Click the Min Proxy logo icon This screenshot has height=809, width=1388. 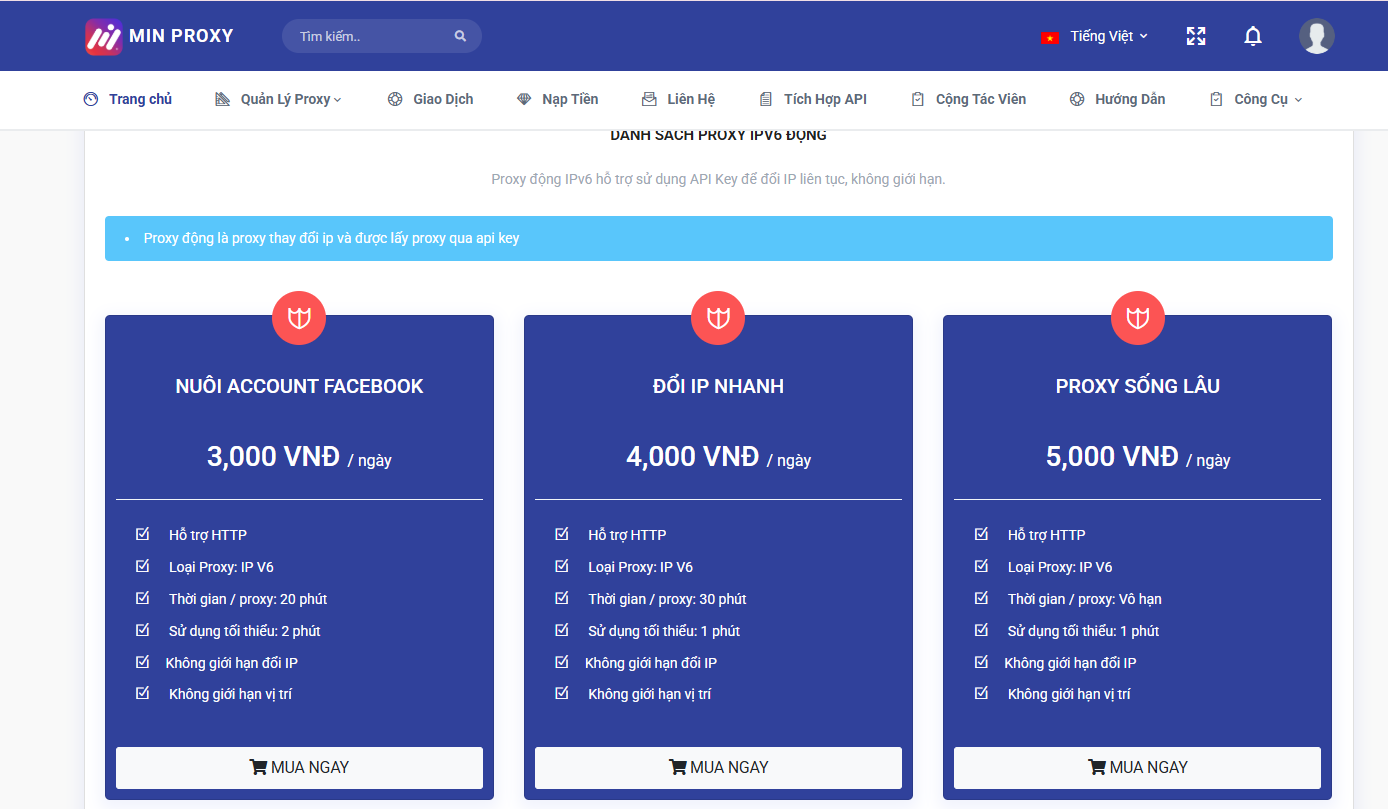click(x=103, y=37)
